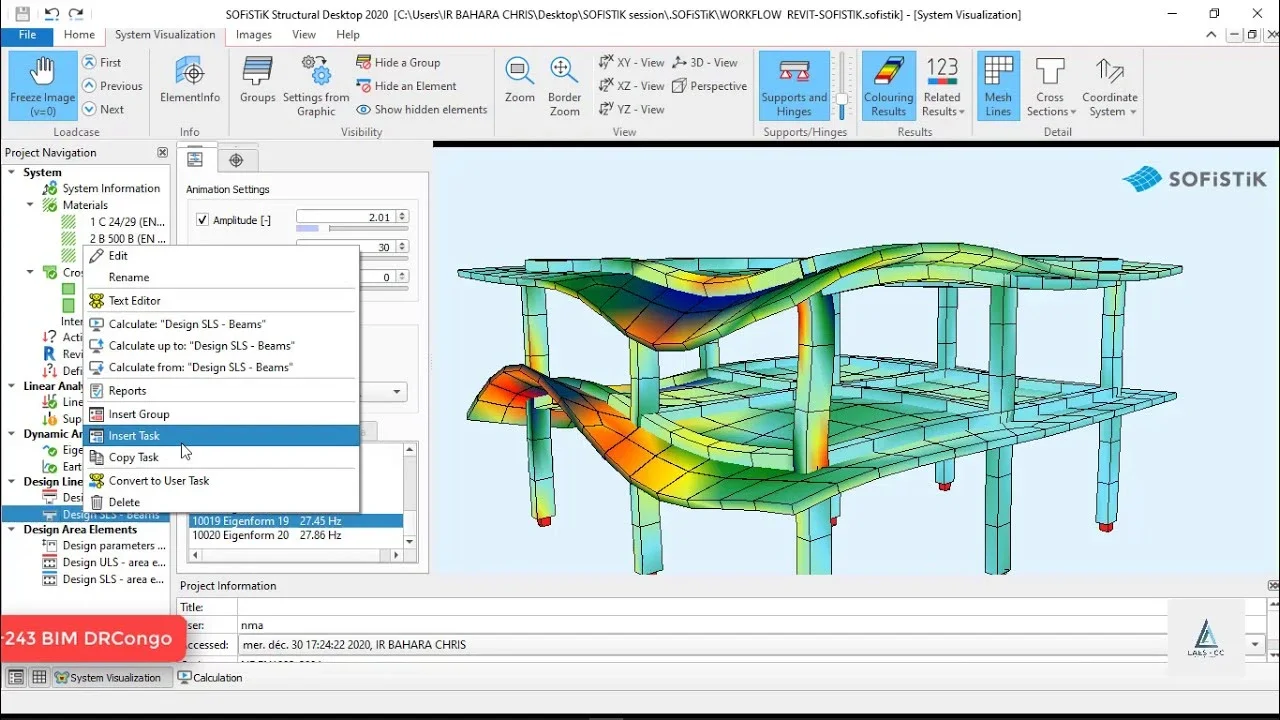This screenshot has width=1280, height=720.
Task: Switch to the View ribbon tab
Action: [304, 35]
